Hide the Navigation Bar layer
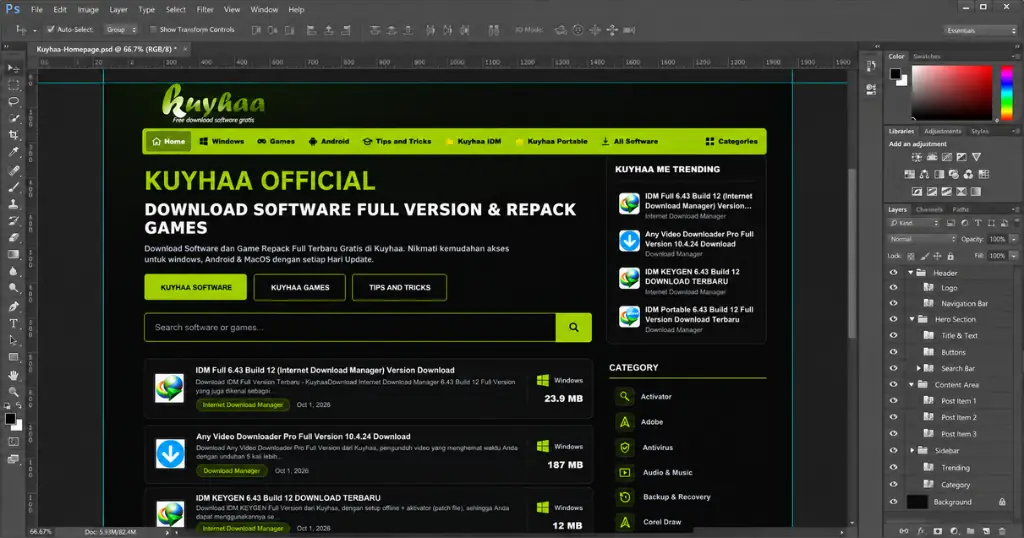The image size is (1024, 538). click(893, 304)
